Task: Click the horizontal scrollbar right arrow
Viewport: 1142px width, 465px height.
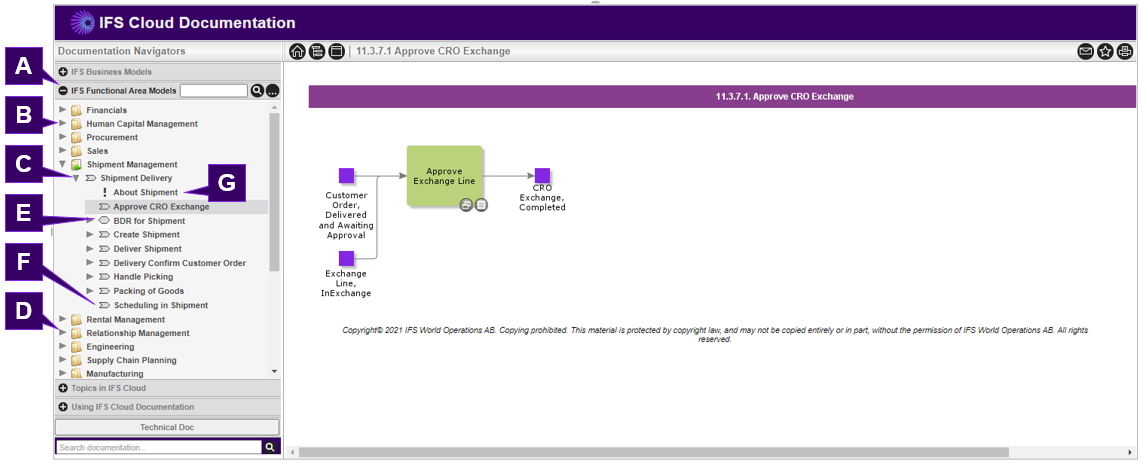Action: 1131,452
